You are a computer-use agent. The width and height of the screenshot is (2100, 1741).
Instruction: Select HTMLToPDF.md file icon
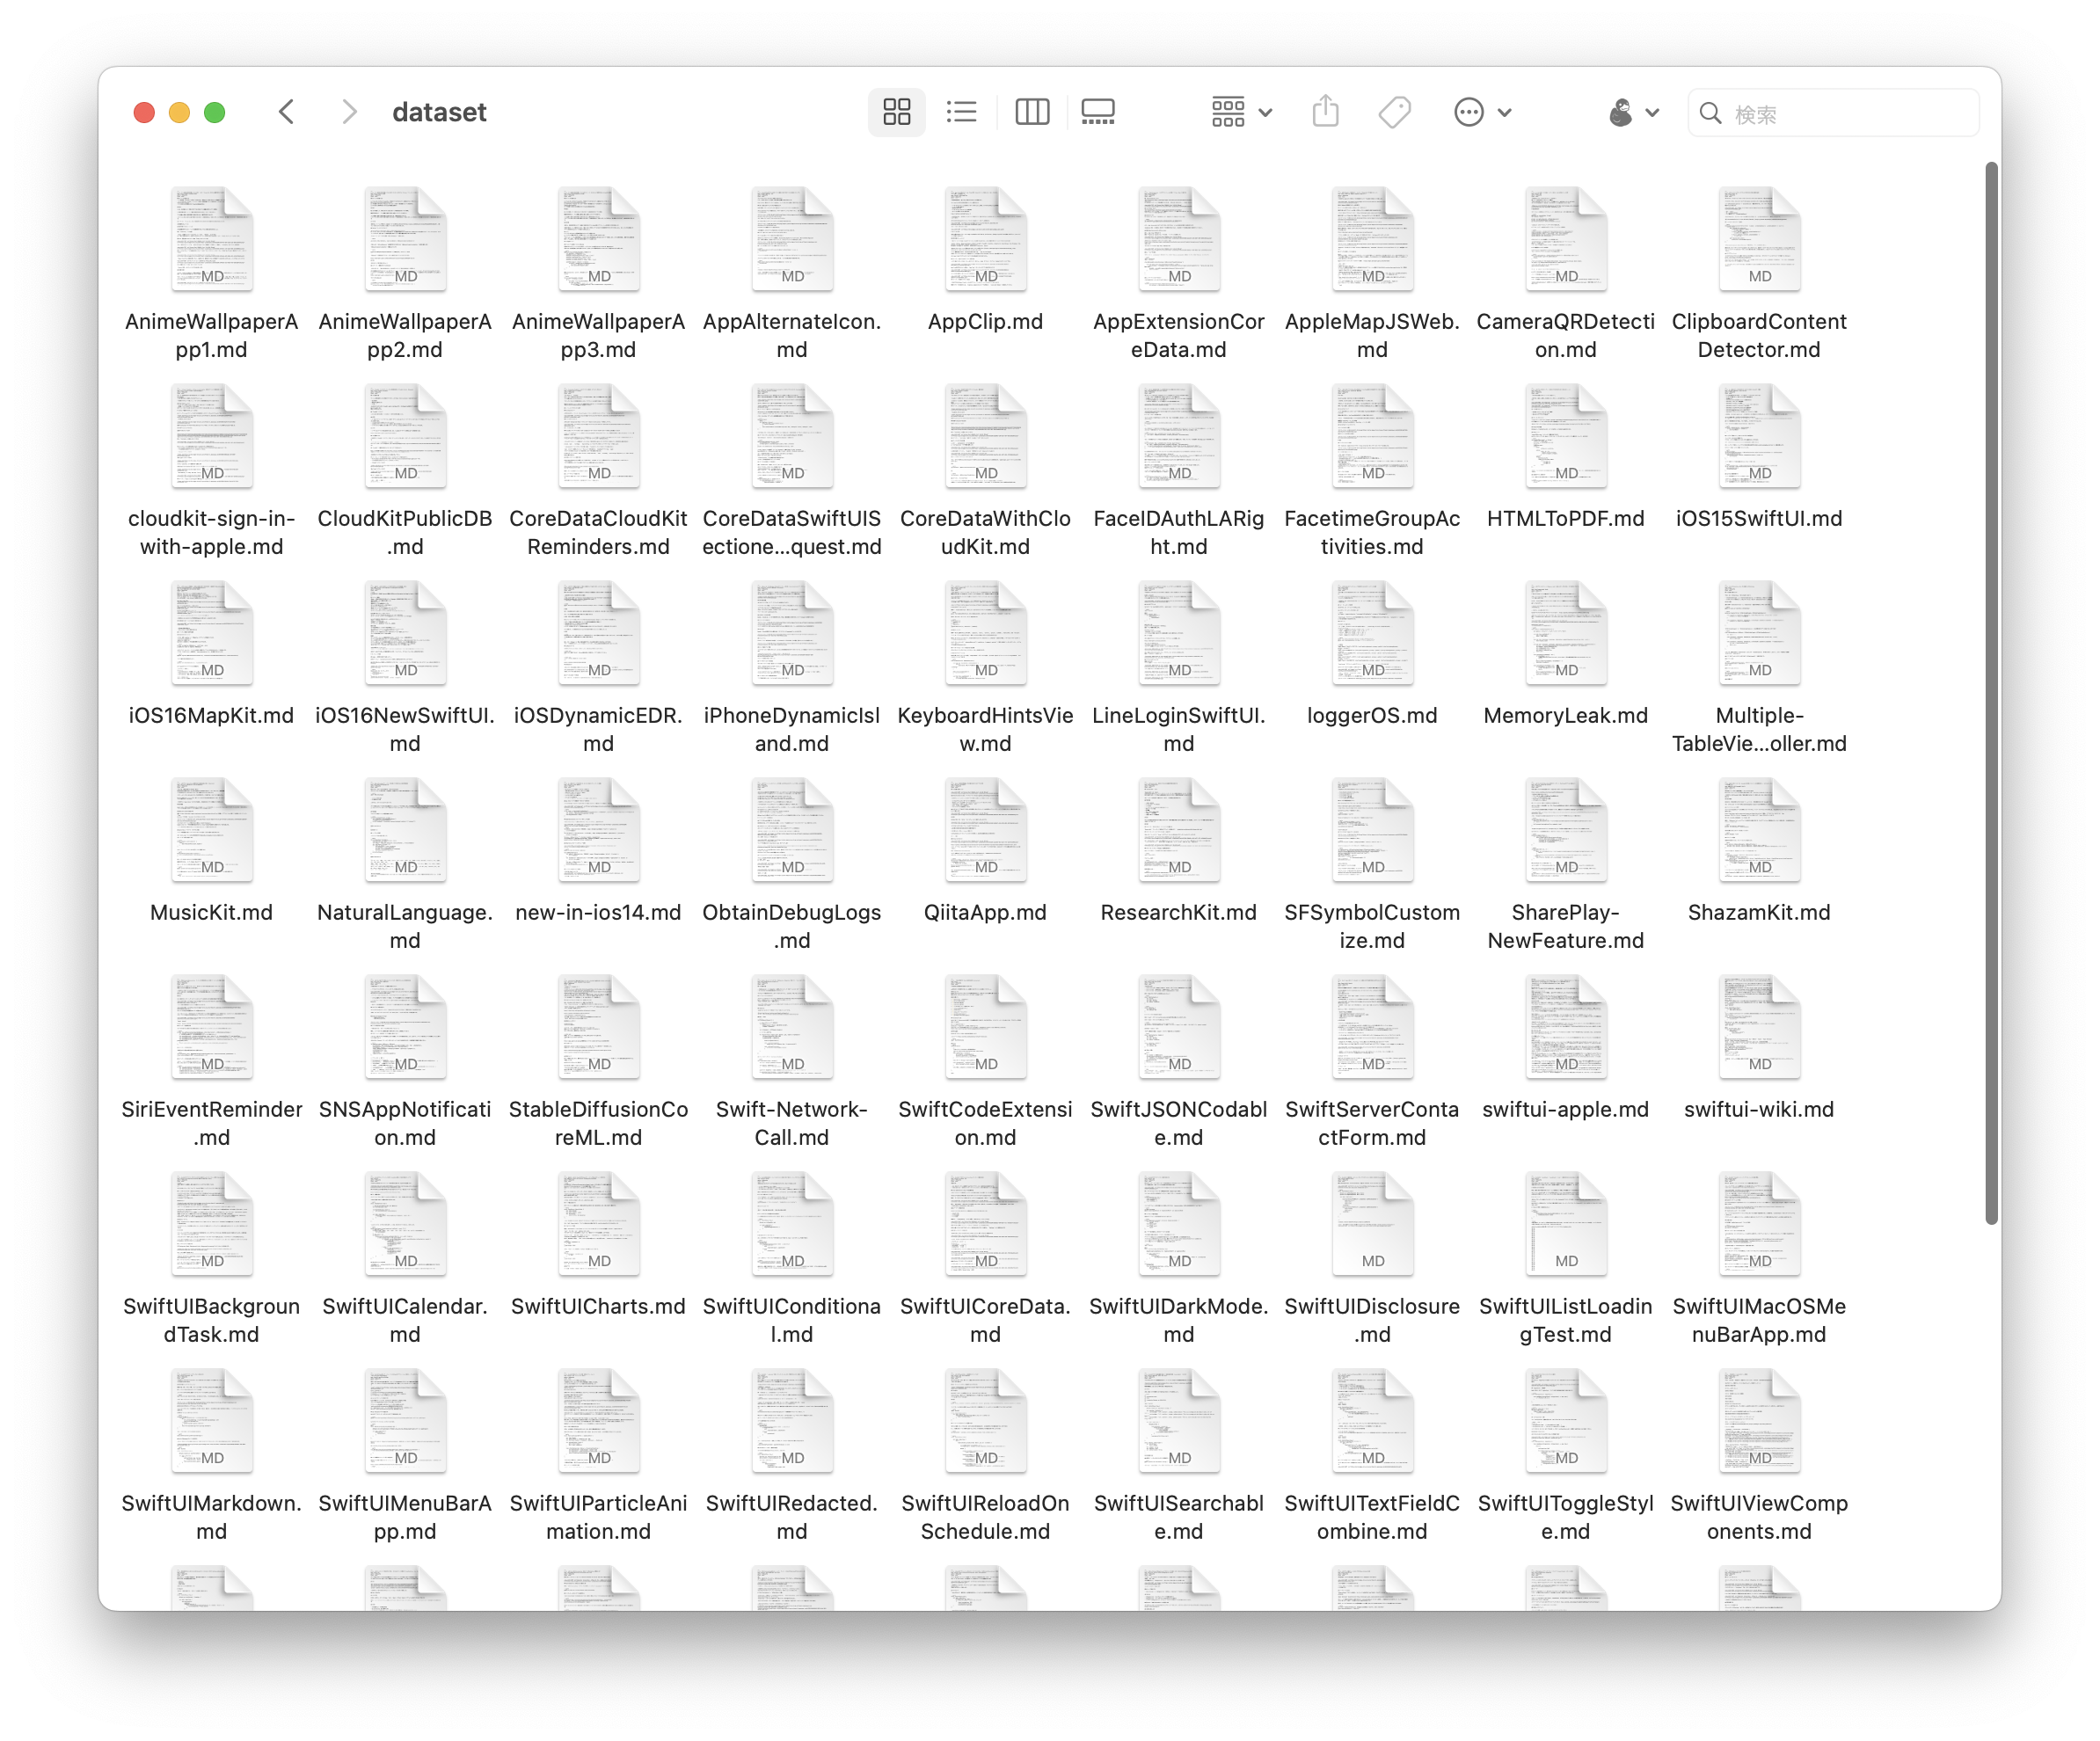(x=1566, y=436)
